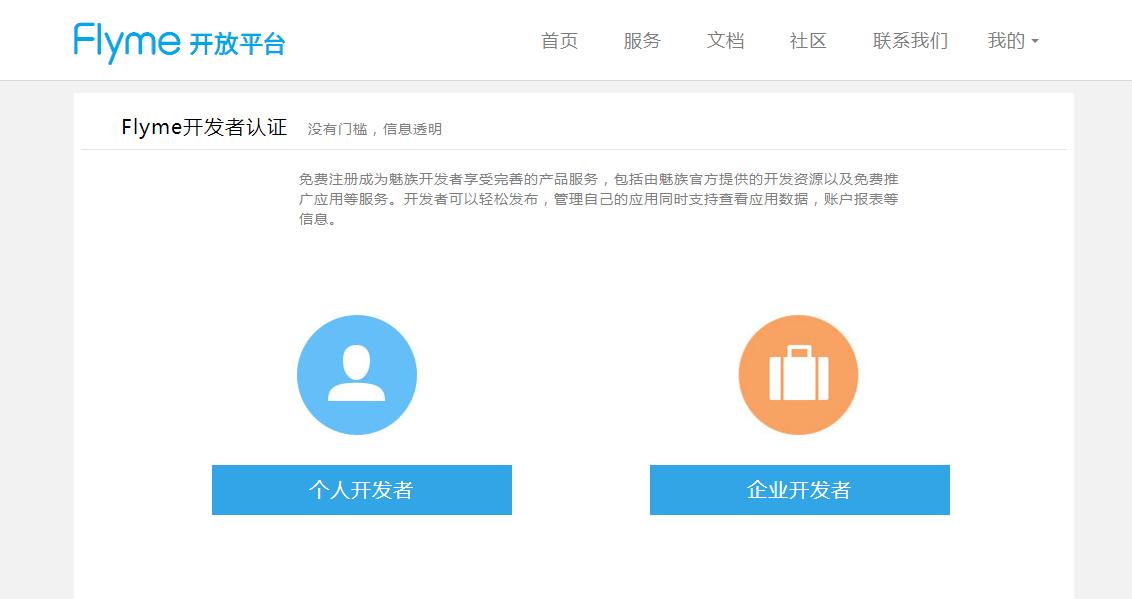Click the 没有门槛，信息透明 subtitle text
Screen dimensions: 1132x599
pyautogui.click(x=376, y=129)
